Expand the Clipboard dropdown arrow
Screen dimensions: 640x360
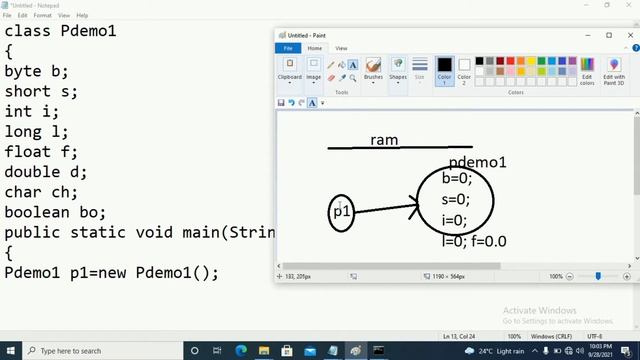click(x=290, y=83)
